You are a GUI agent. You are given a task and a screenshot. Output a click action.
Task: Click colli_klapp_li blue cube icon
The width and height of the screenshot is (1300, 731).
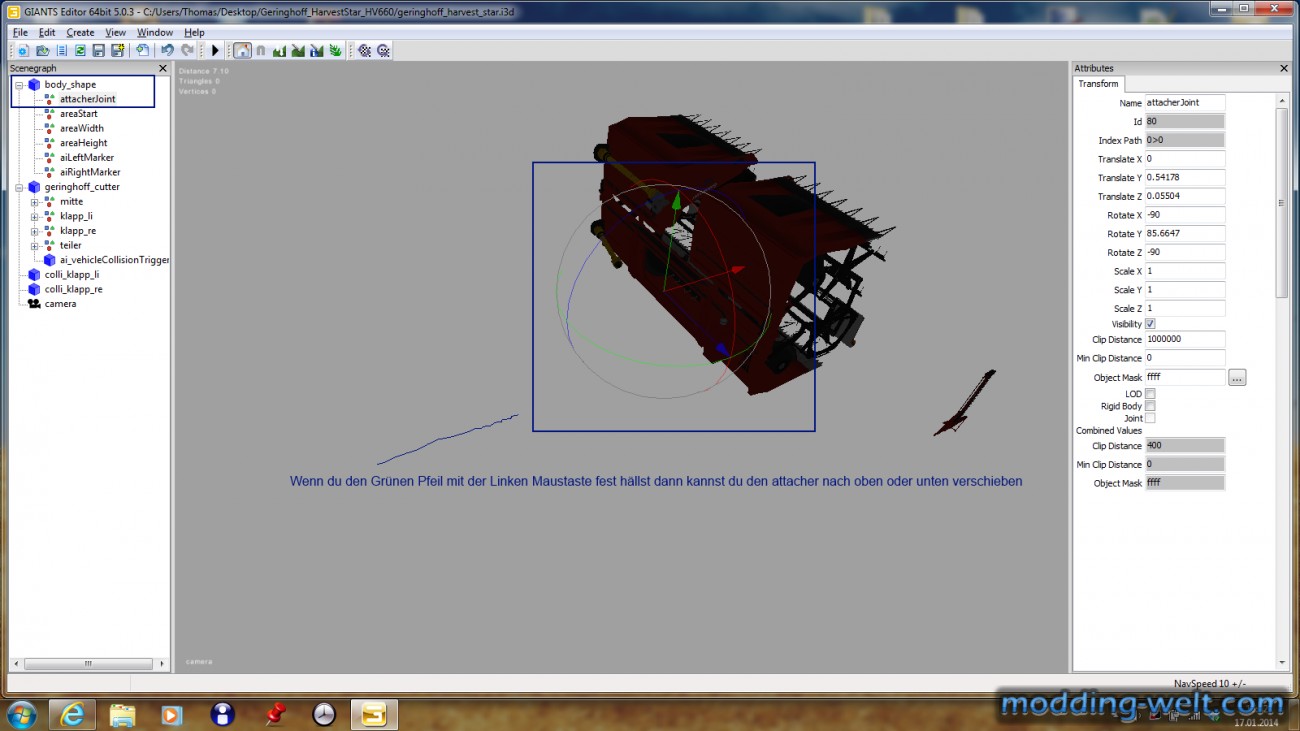pyautogui.click(x=34, y=274)
